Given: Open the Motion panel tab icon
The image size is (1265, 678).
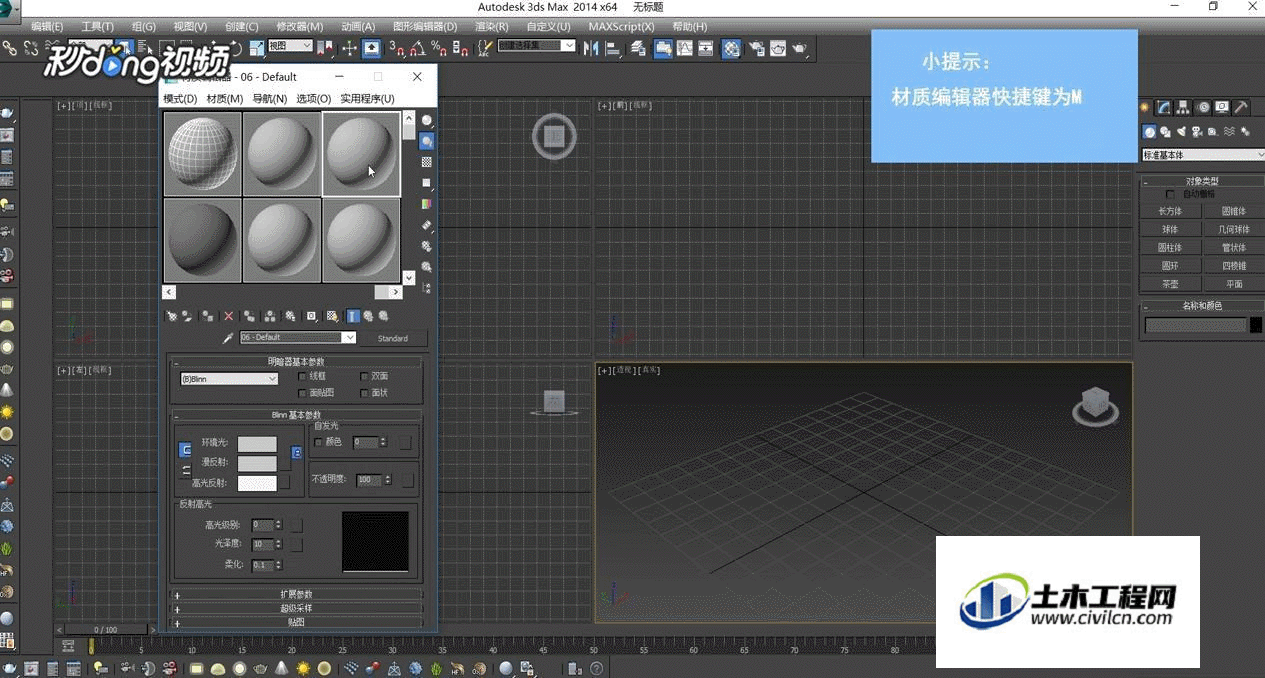Looking at the screenshot, I should pos(1203,108).
